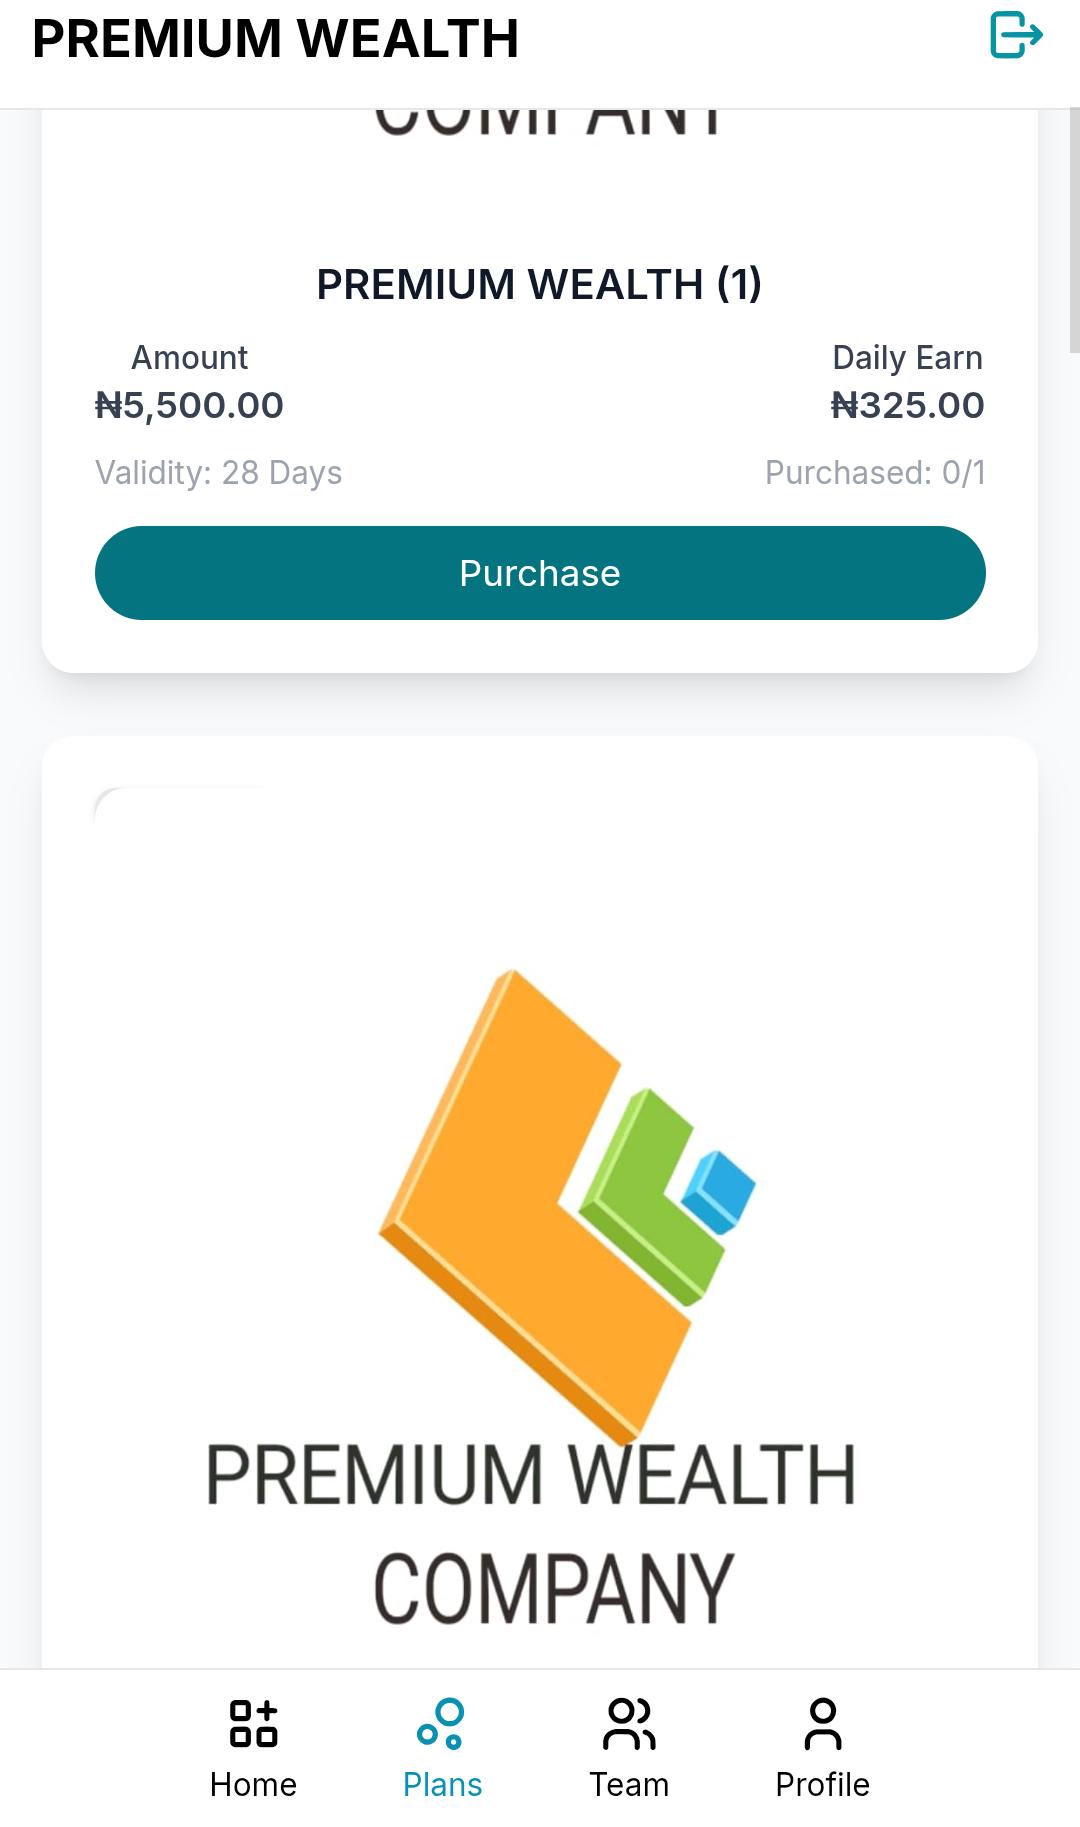The image size is (1080, 1827).
Task: Select the PREMIUM WEALTH (1) plan title
Action: (540, 284)
